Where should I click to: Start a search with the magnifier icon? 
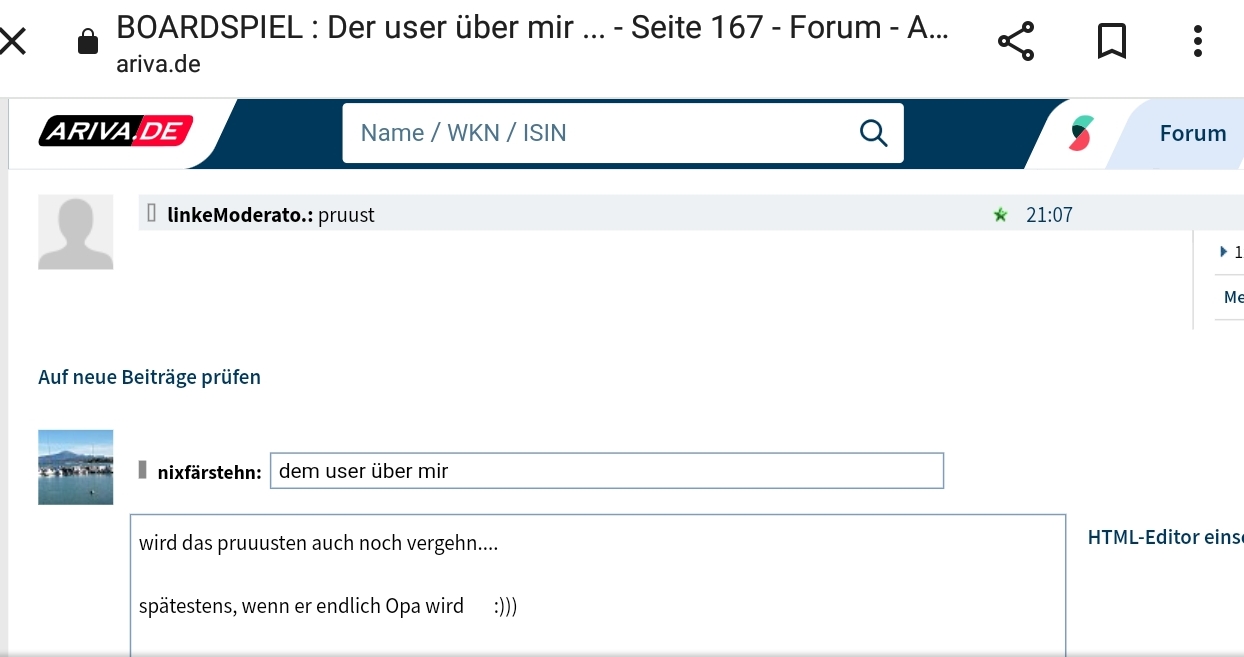pyautogui.click(x=873, y=132)
